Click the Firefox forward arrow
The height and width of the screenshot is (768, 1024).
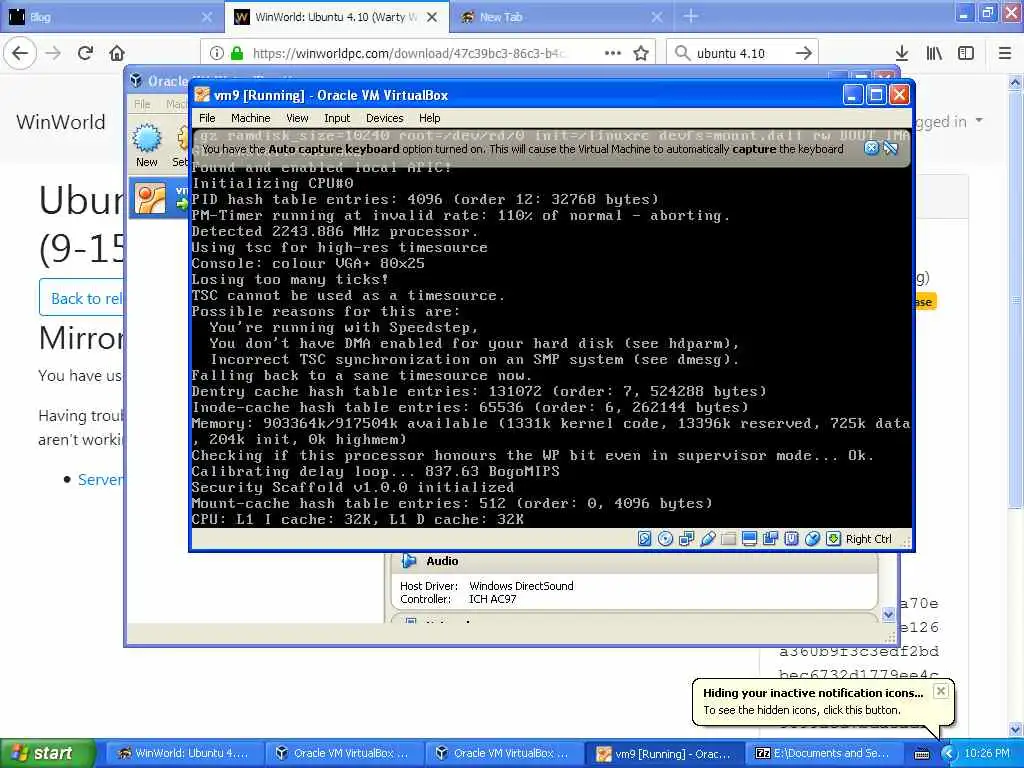coord(54,53)
